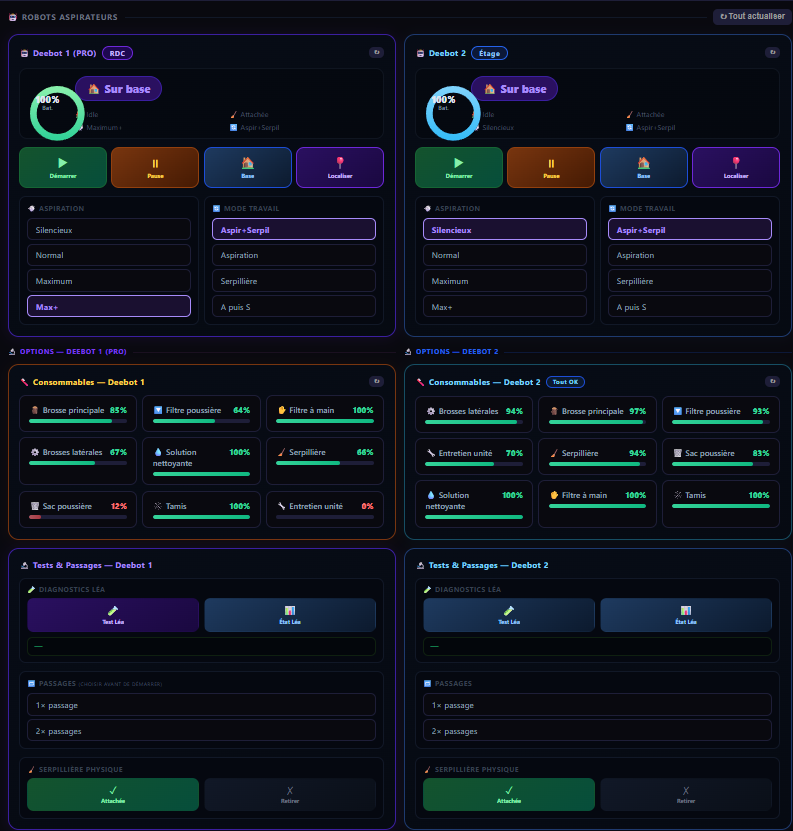The image size is (793, 831).
Task: Click the RDC badge on Deebot 1
Action: 117,53
